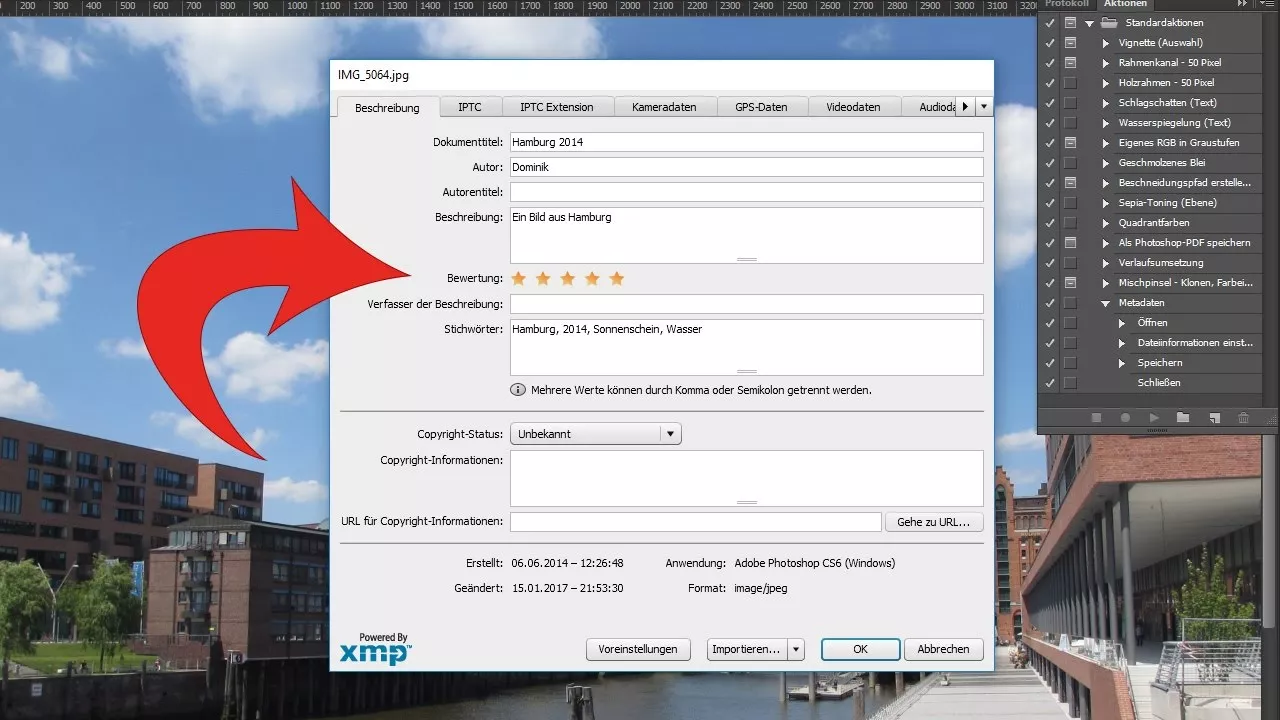Viewport: 1280px width, 720px height.
Task: Click the Play icon in the Actions panel
Action: (1153, 418)
